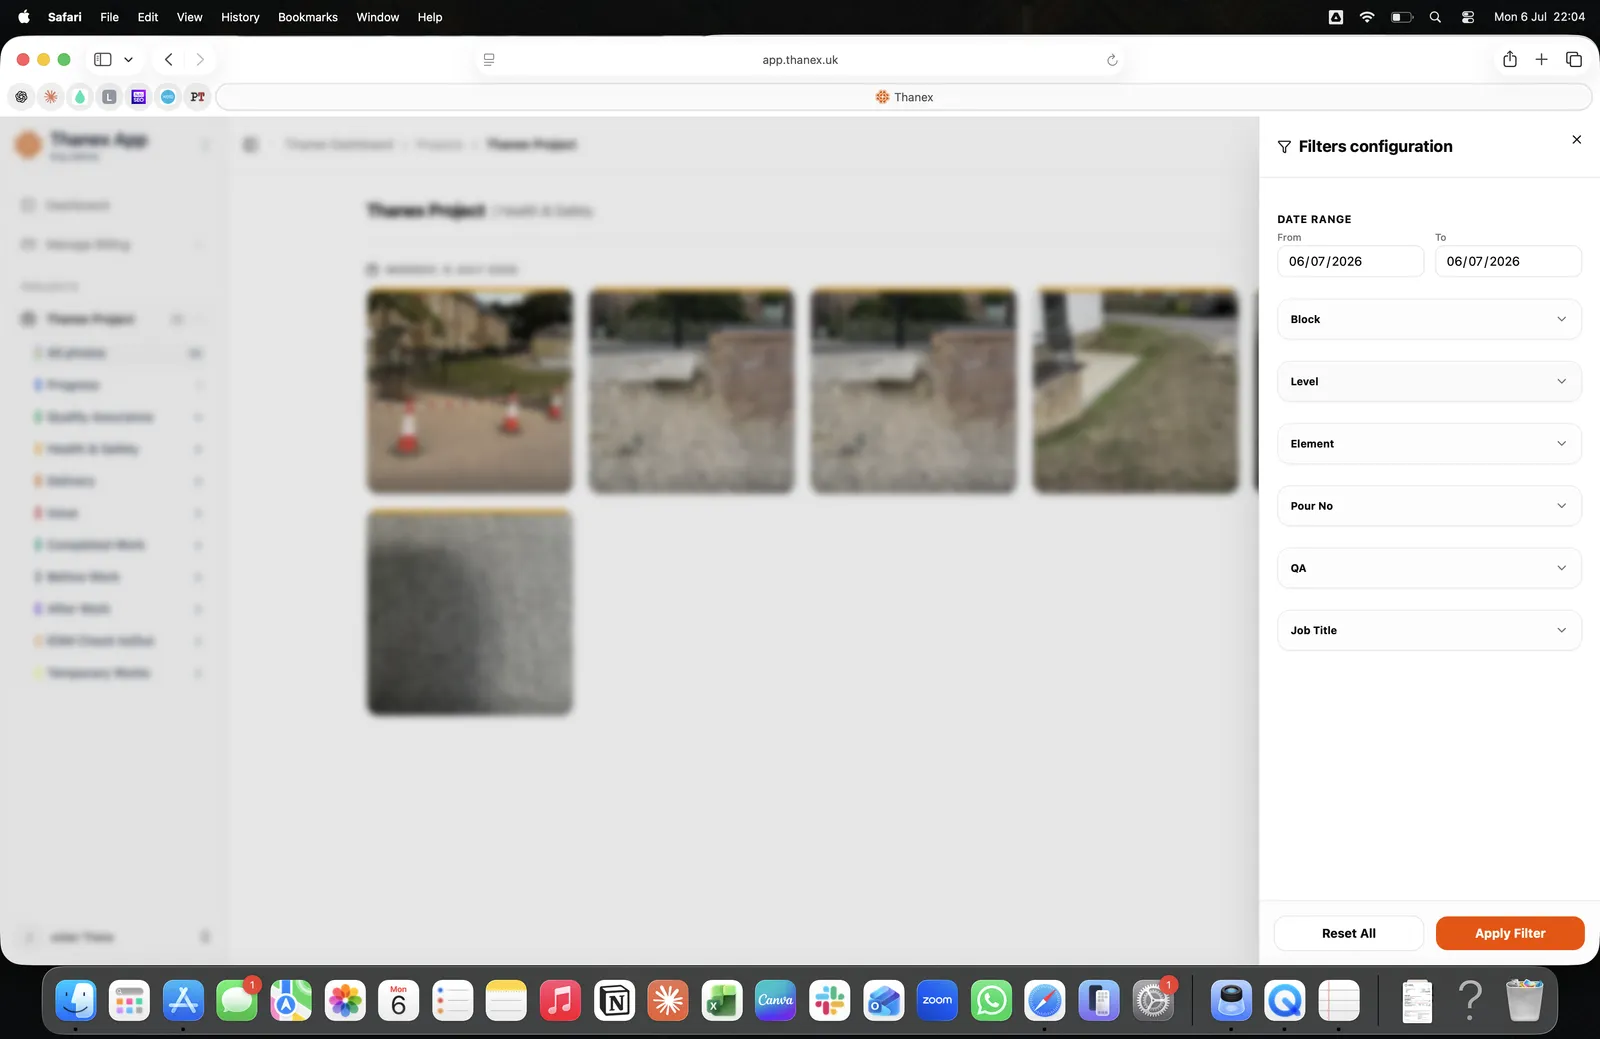Open App Store from the dock
1600x1039 pixels.
click(x=183, y=1000)
